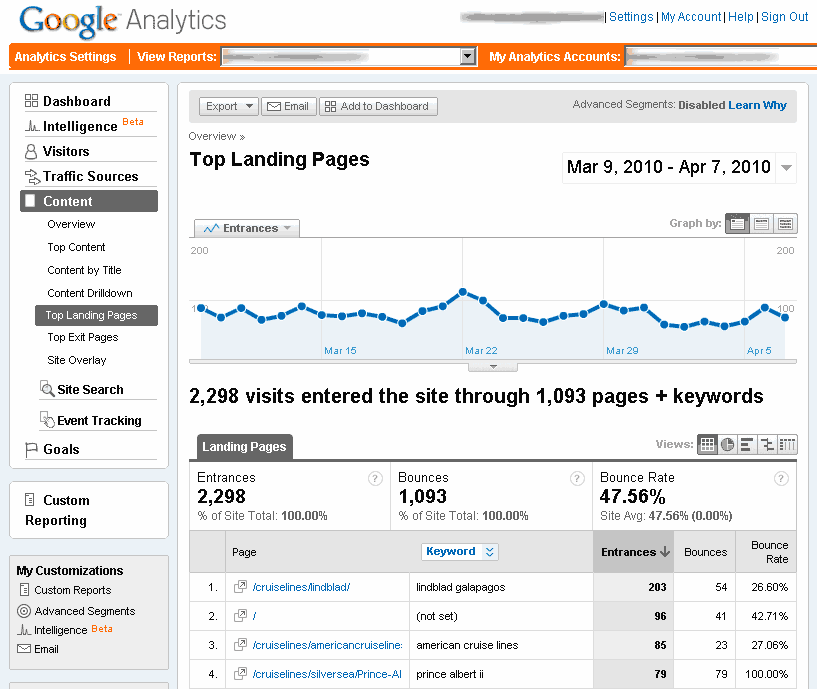Open Content Overview report

(71, 224)
